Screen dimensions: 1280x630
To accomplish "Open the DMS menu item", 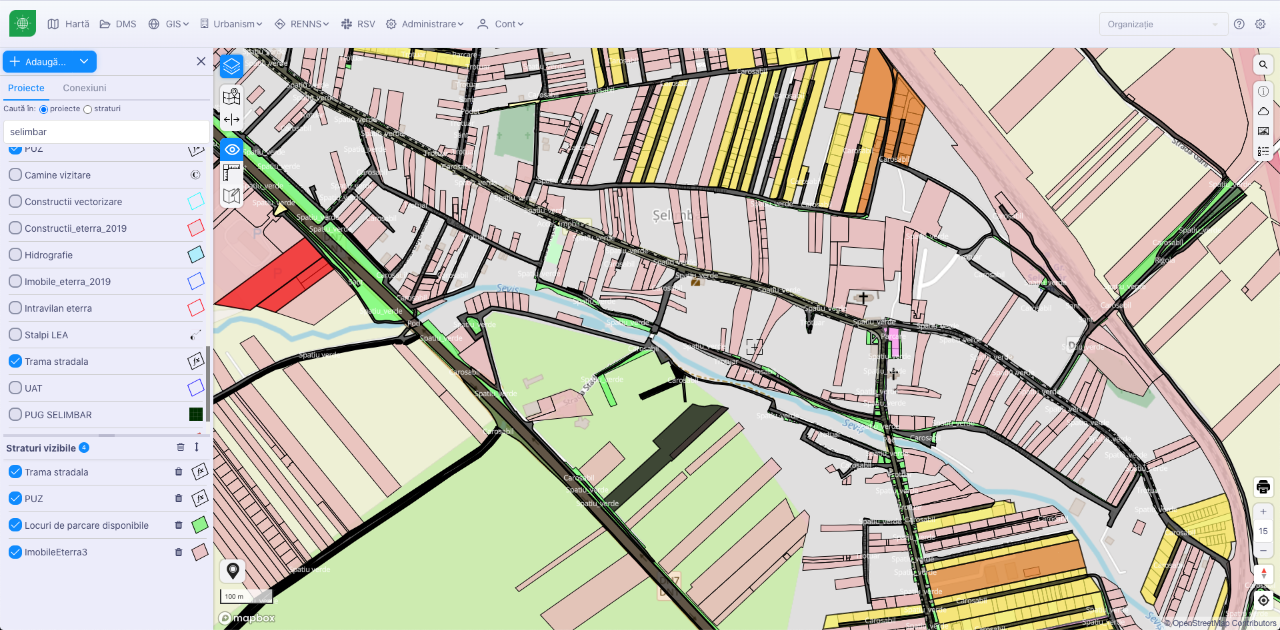I will [117, 24].
